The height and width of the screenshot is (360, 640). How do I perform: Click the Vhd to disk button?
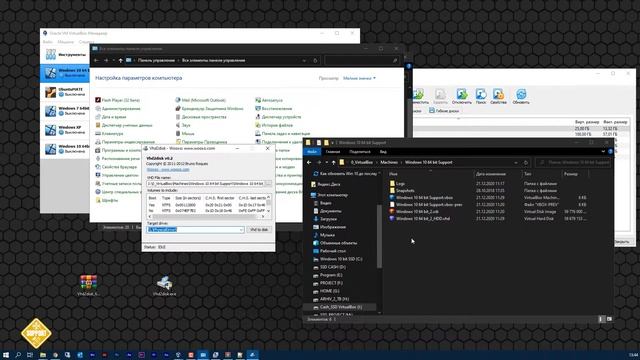[x=259, y=229]
